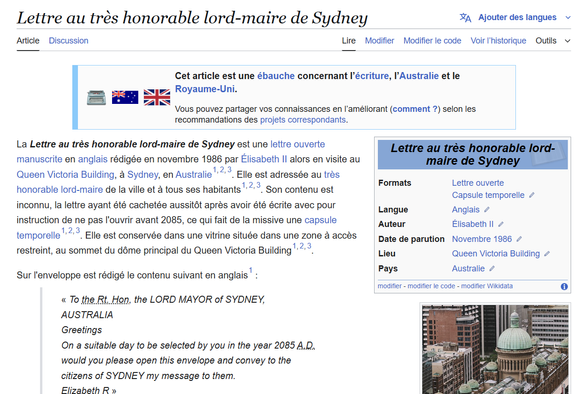Click edit pencil next to Capsule temporelle
The width and height of the screenshot is (584, 394).
(531, 195)
